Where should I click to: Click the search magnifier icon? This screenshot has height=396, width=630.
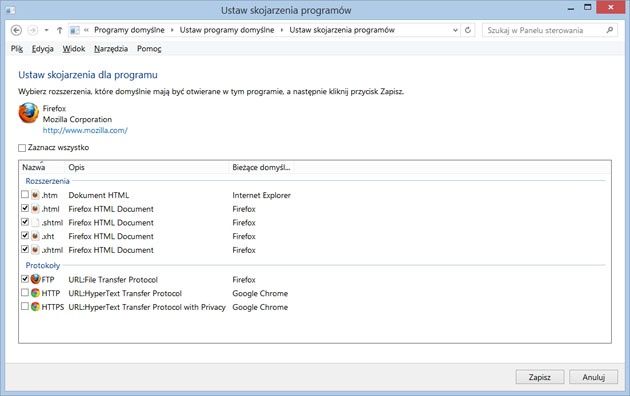tap(610, 30)
